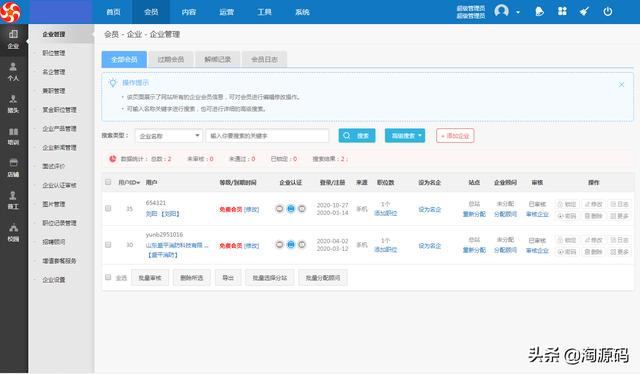Close the 操作提示 tips panel
Viewport: 640px width, 374px height.
point(621,85)
